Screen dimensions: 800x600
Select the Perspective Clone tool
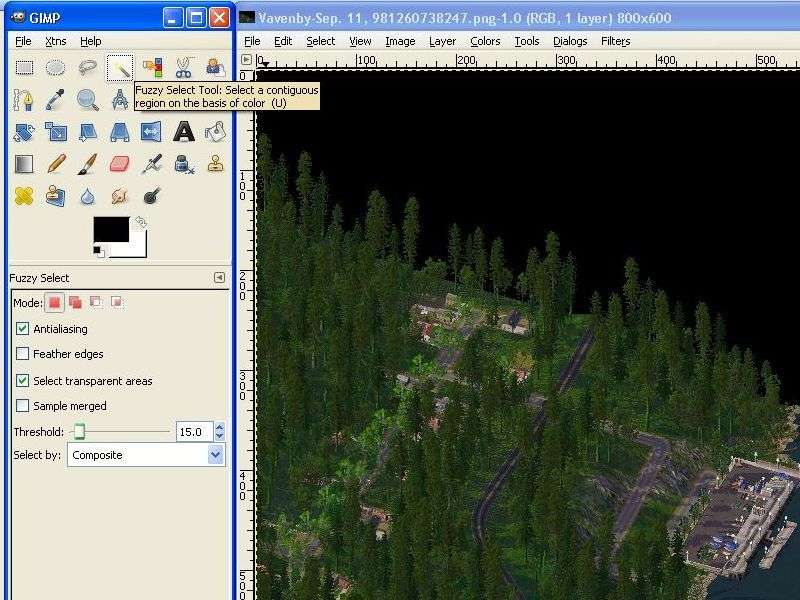click(x=56, y=196)
